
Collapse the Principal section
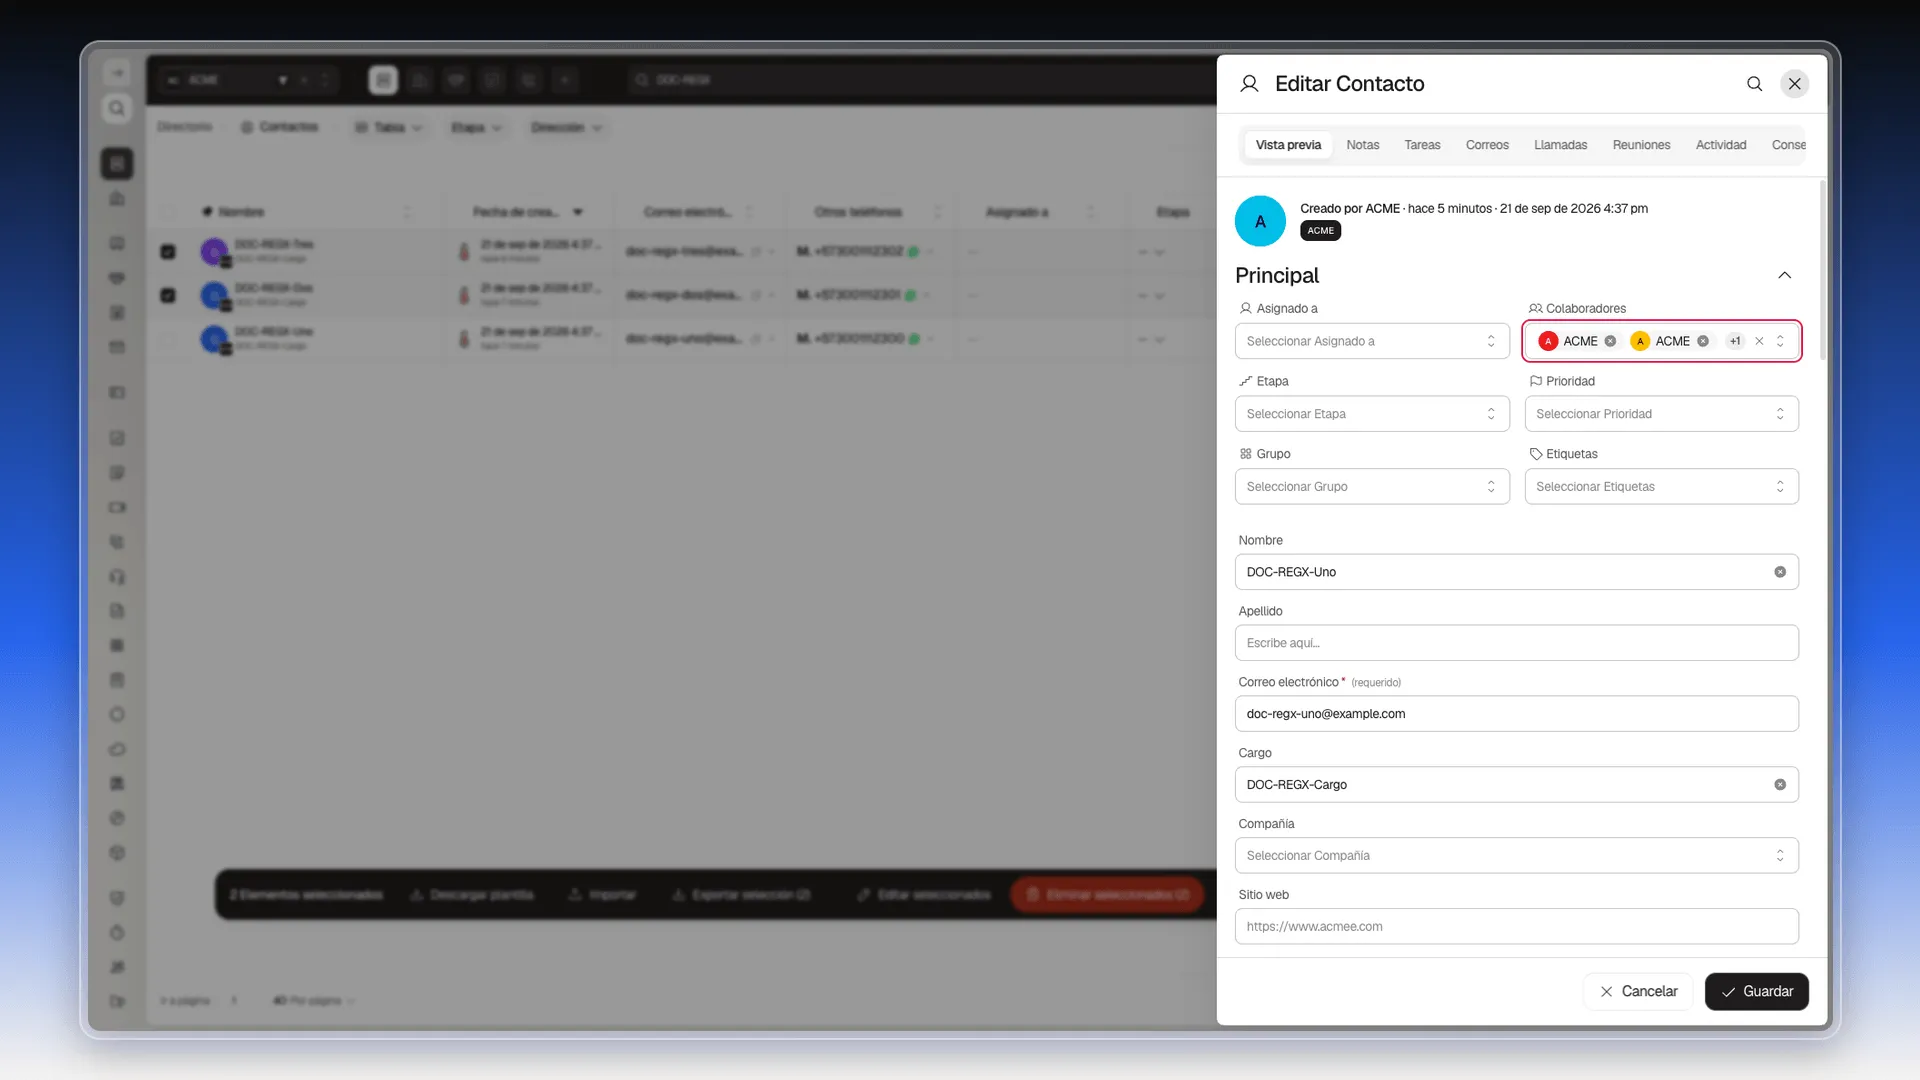pyautogui.click(x=1784, y=275)
